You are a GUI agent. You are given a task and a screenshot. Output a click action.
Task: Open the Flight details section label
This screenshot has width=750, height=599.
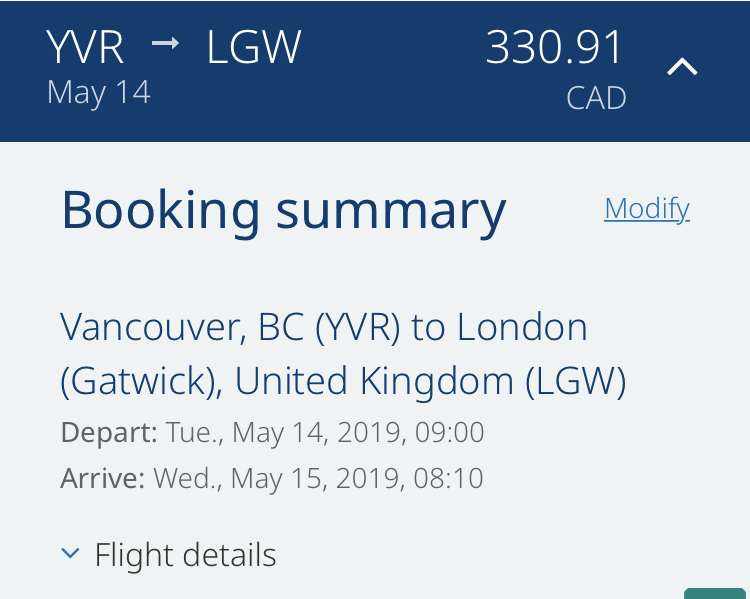[185, 555]
